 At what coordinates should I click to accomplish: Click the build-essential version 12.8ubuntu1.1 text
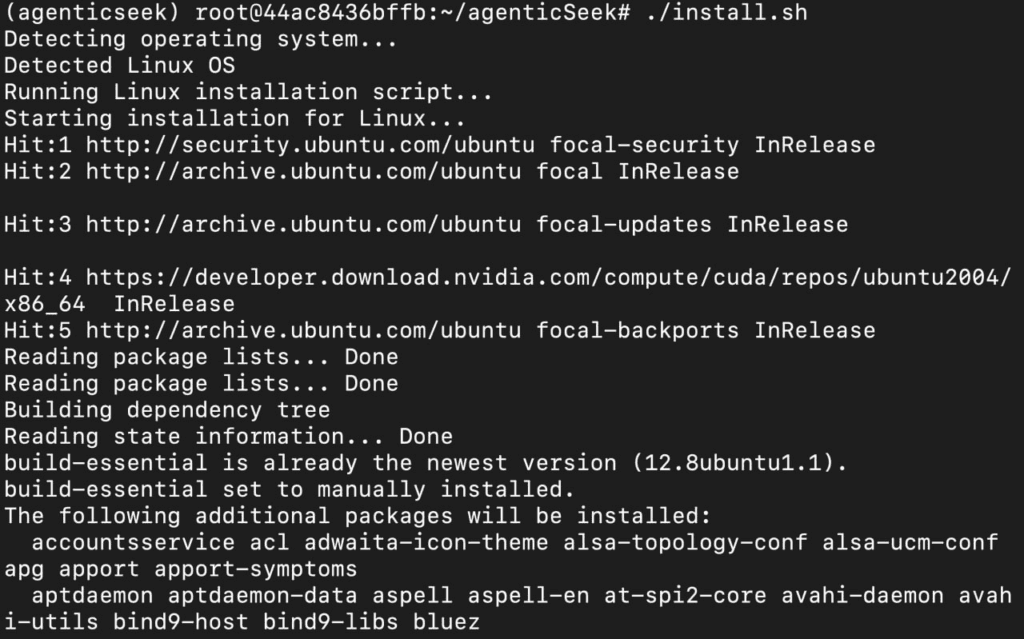[x=739, y=463]
